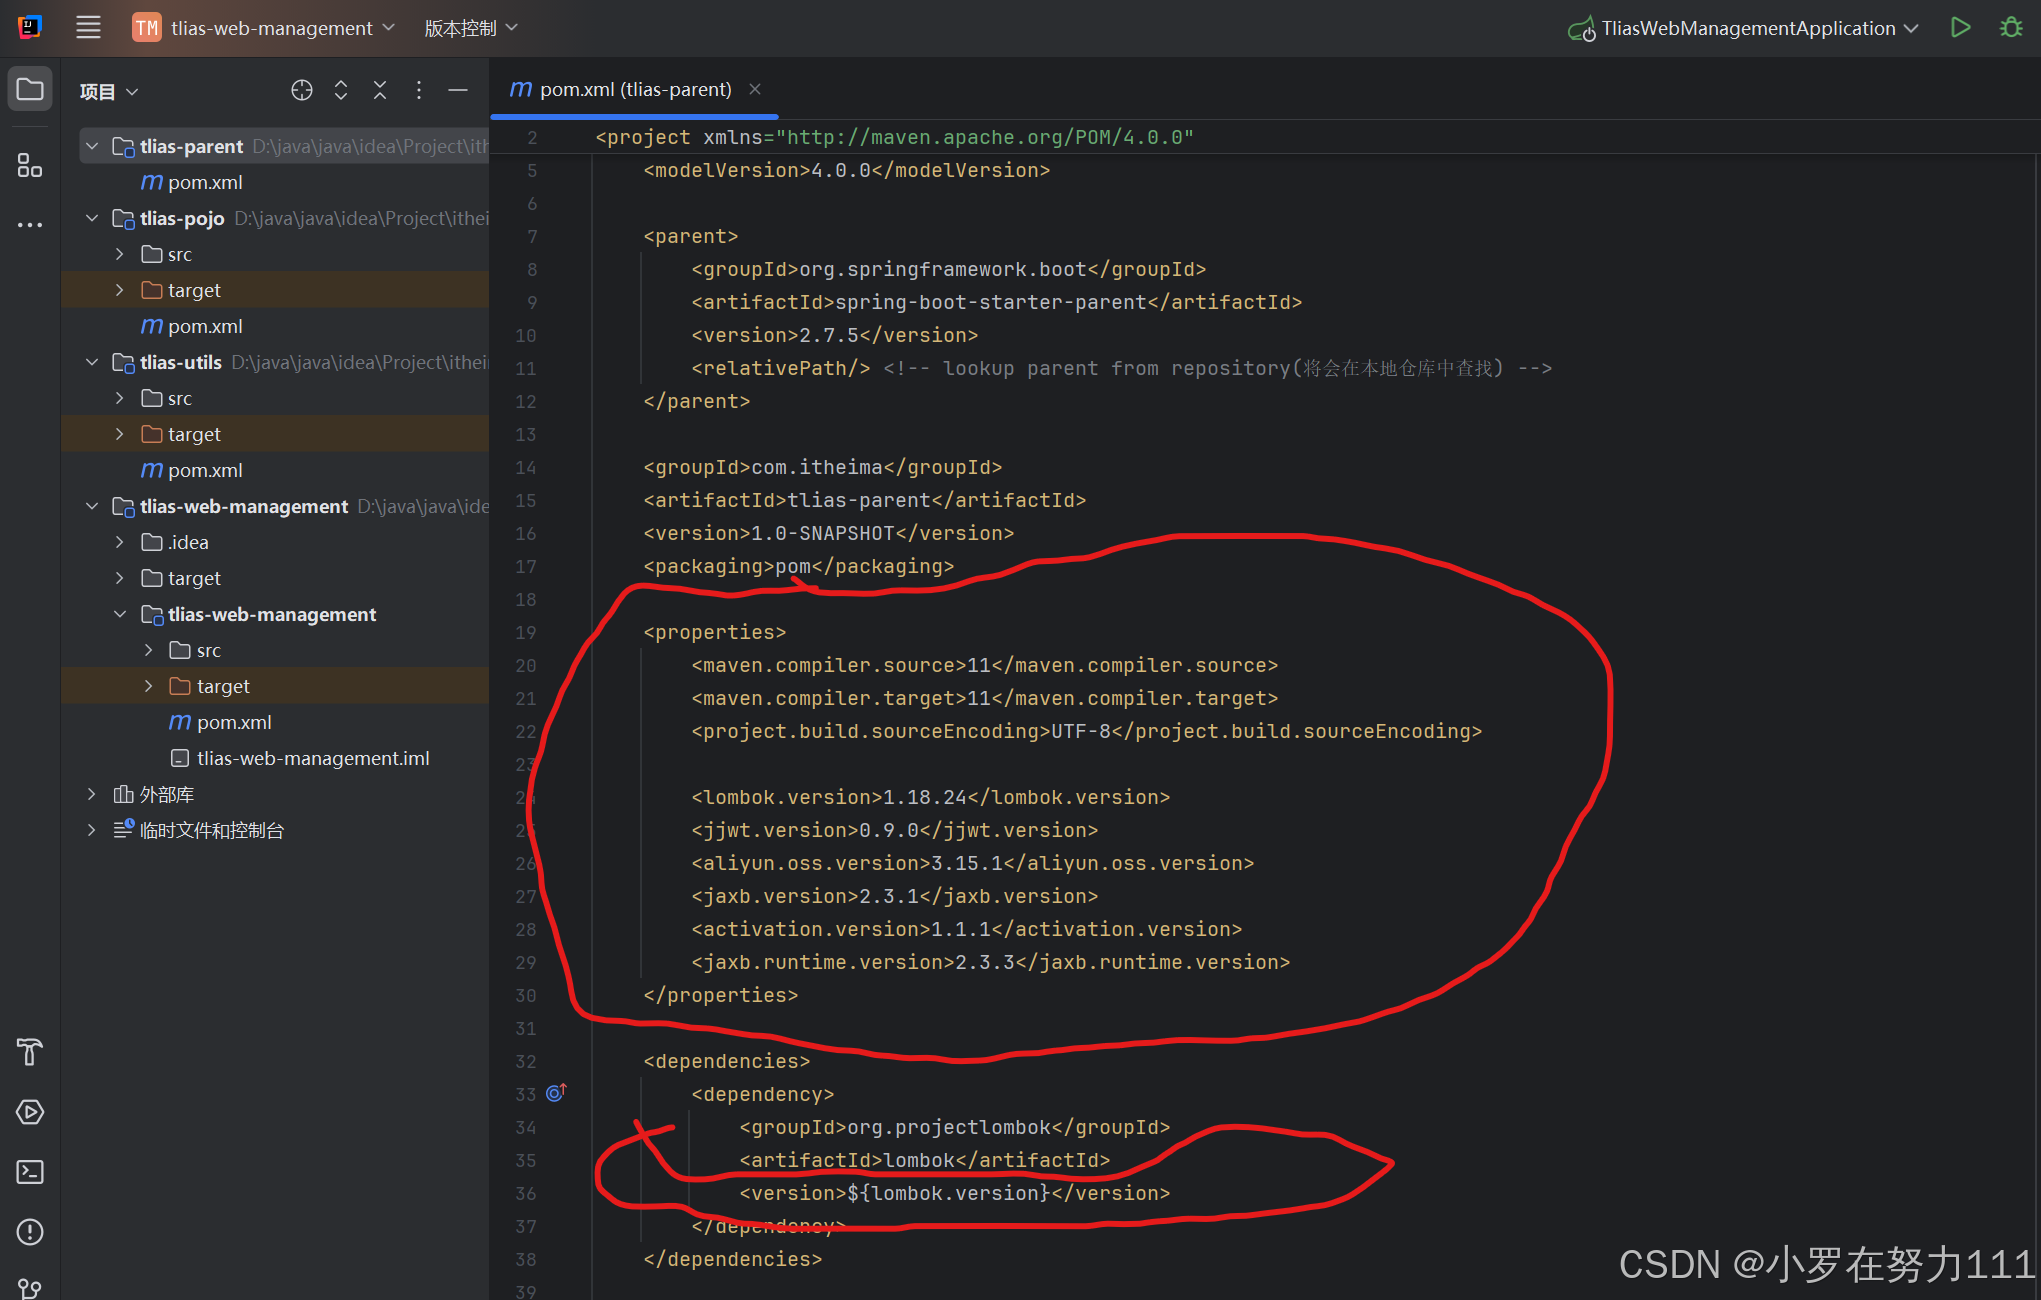The width and height of the screenshot is (2041, 1300).
Task: Open pom.xml under tlias-utils module
Action: [x=204, y=470]
